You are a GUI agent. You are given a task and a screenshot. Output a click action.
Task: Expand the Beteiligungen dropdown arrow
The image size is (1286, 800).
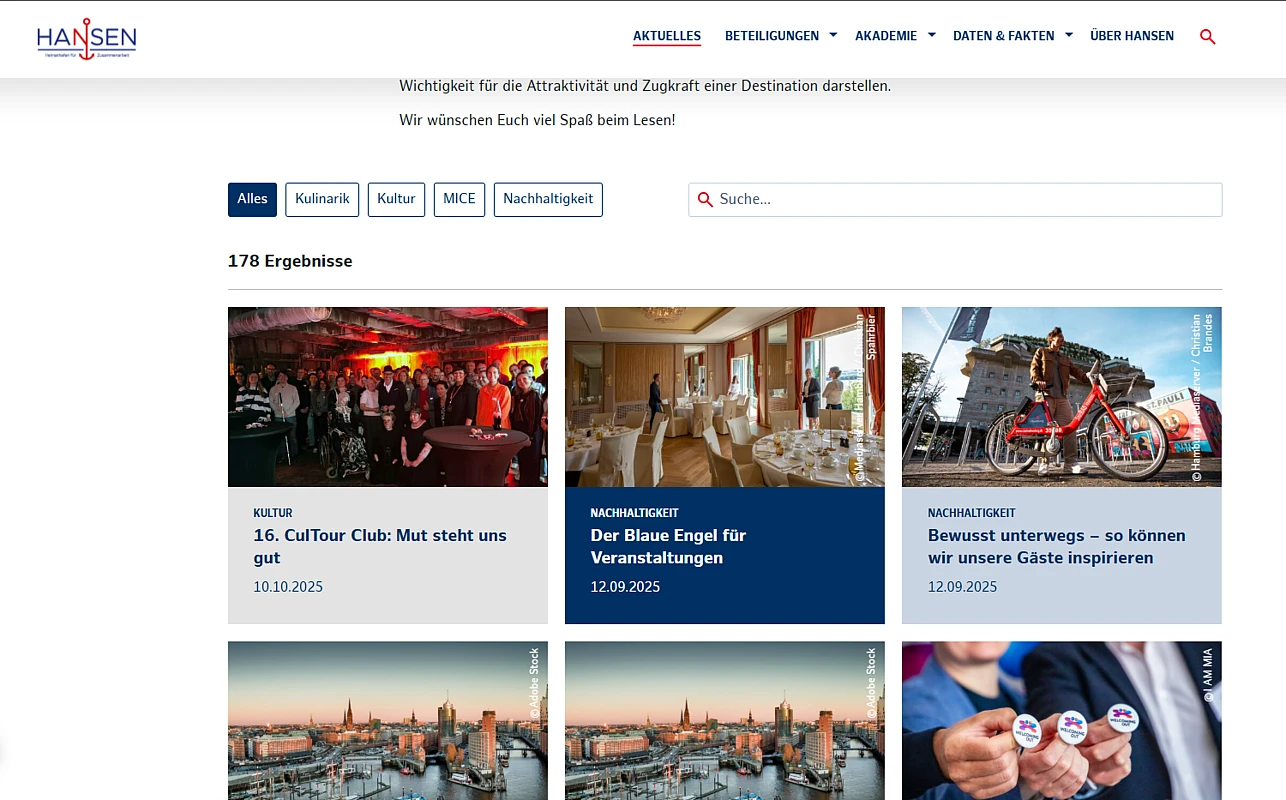833,35
